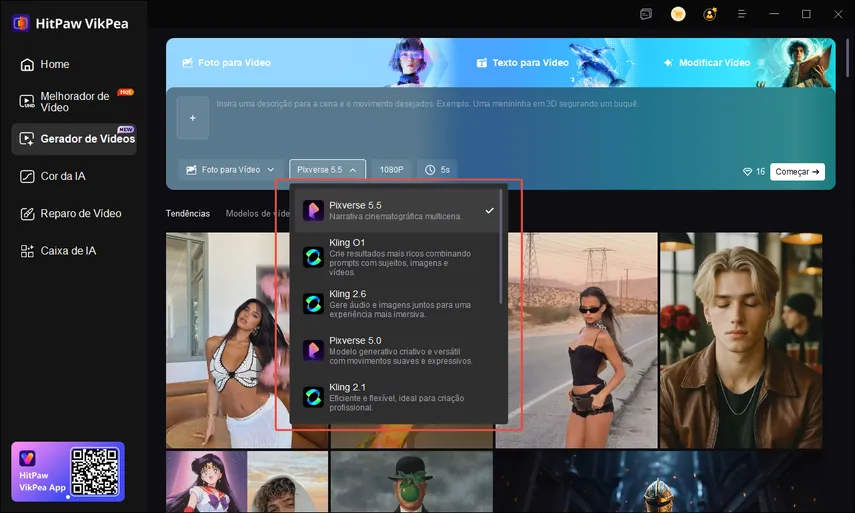This screenshot has width=855, height=513.
Task: Open the blond man in leather jacket thumbnail
Action: pos(741,340)
